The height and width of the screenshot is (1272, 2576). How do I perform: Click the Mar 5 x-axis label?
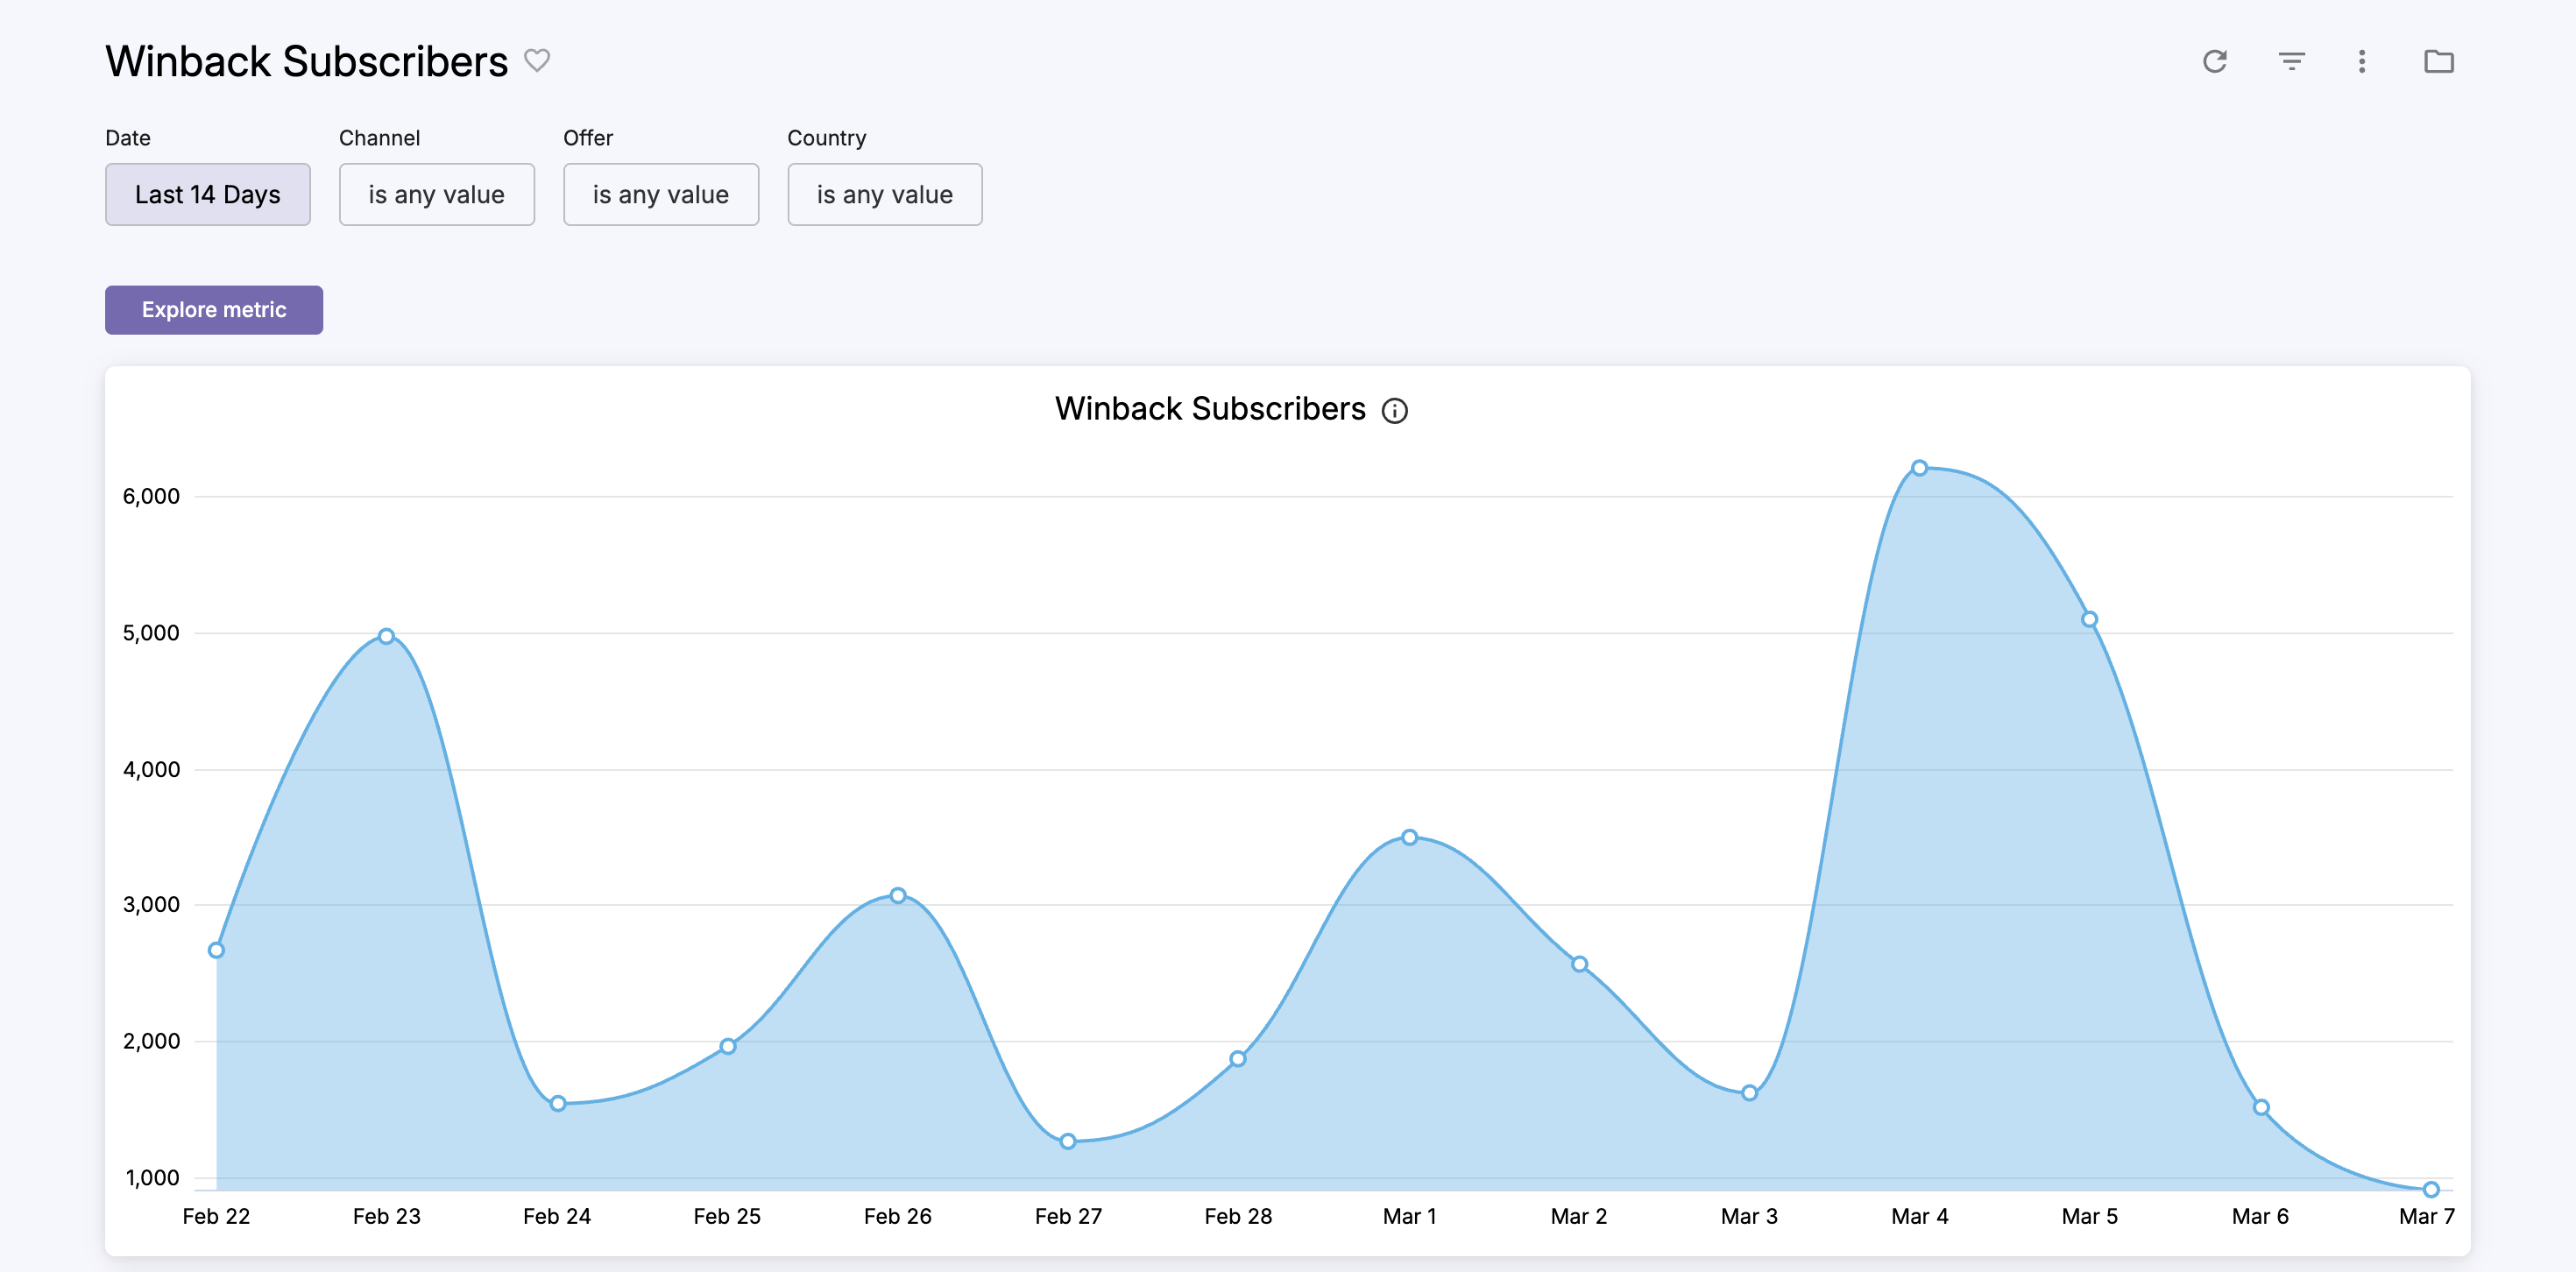click(2090, 1216)
